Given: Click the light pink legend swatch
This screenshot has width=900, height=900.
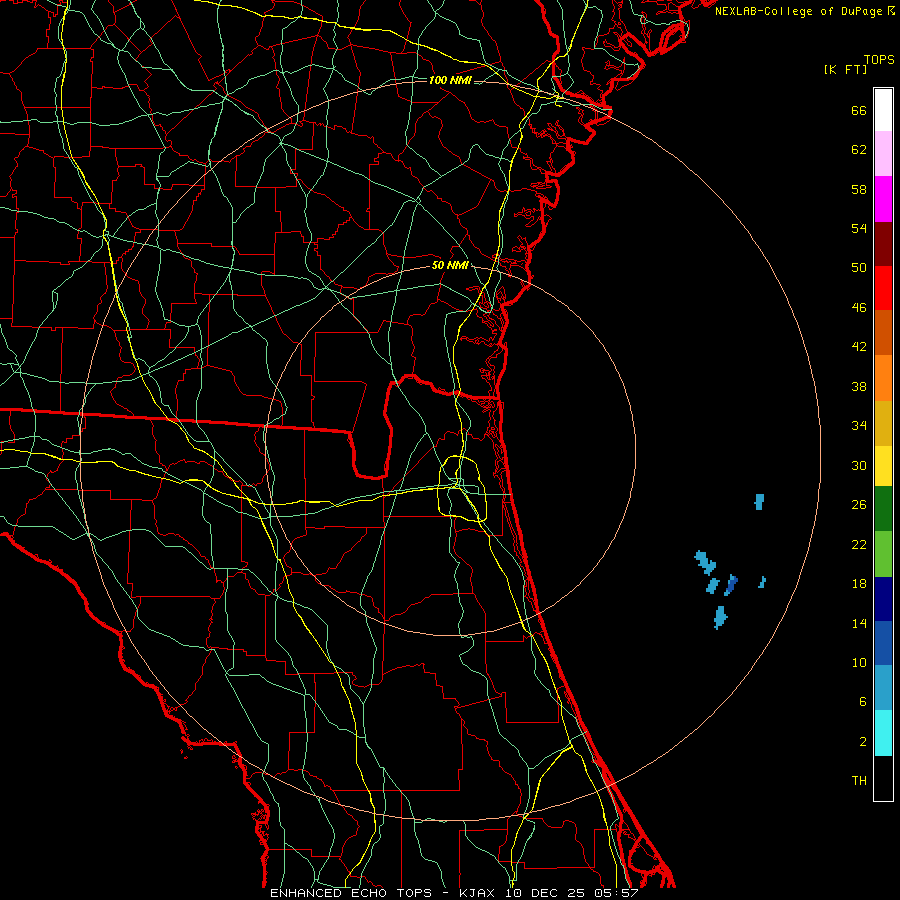Looking at the screenshot, I should pos(883,153).
